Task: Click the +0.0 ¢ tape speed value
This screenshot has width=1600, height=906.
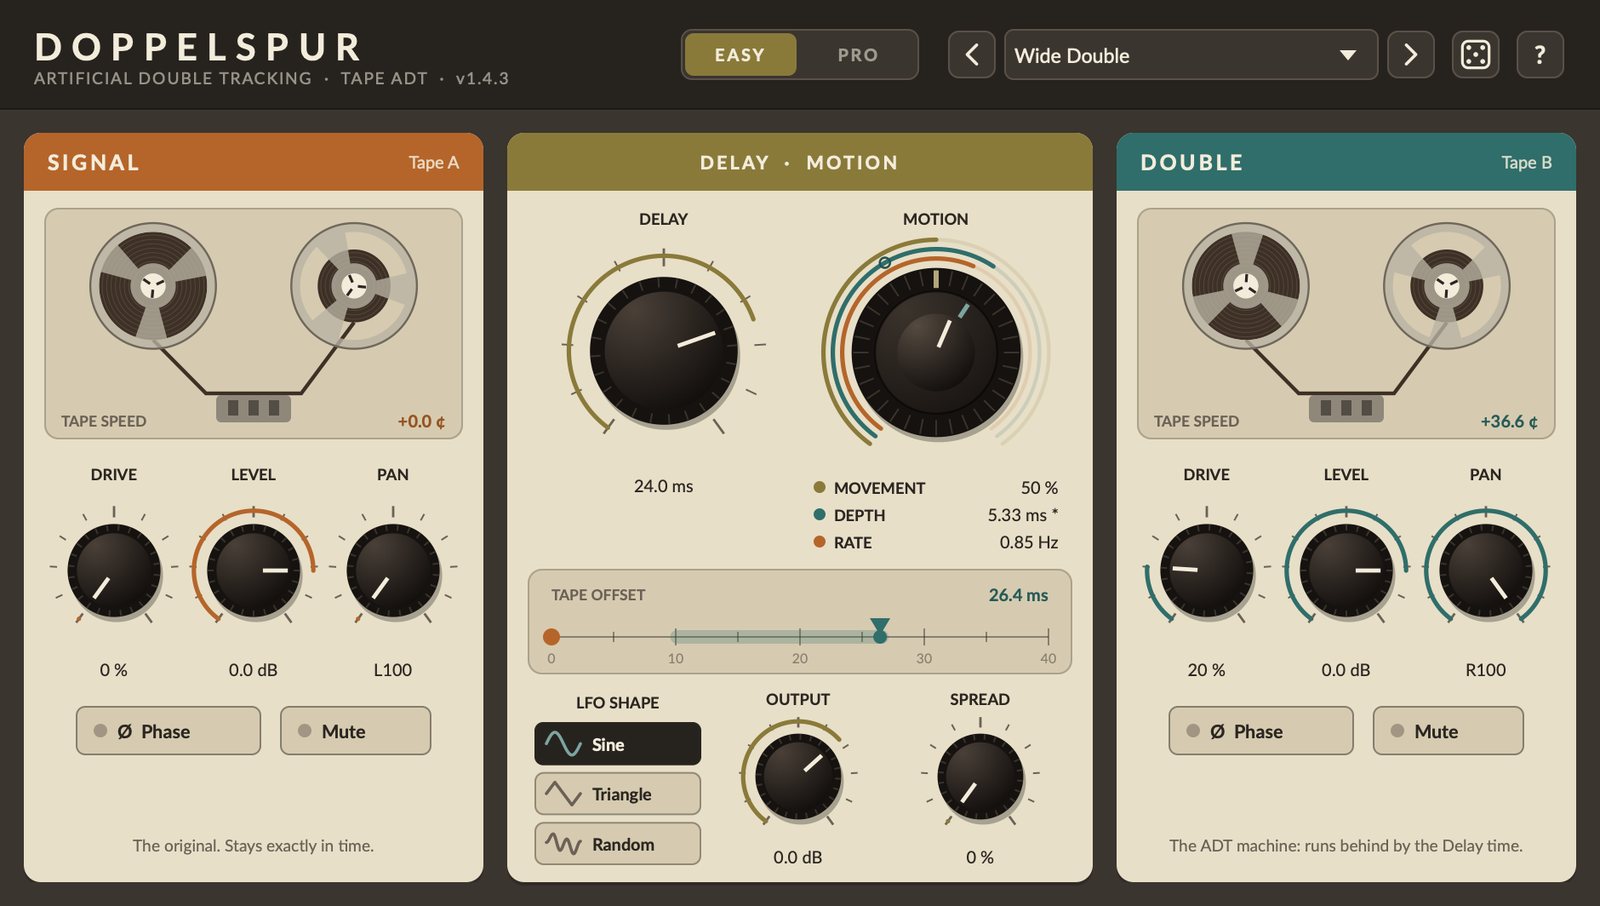Action: [x=421, y=421]
